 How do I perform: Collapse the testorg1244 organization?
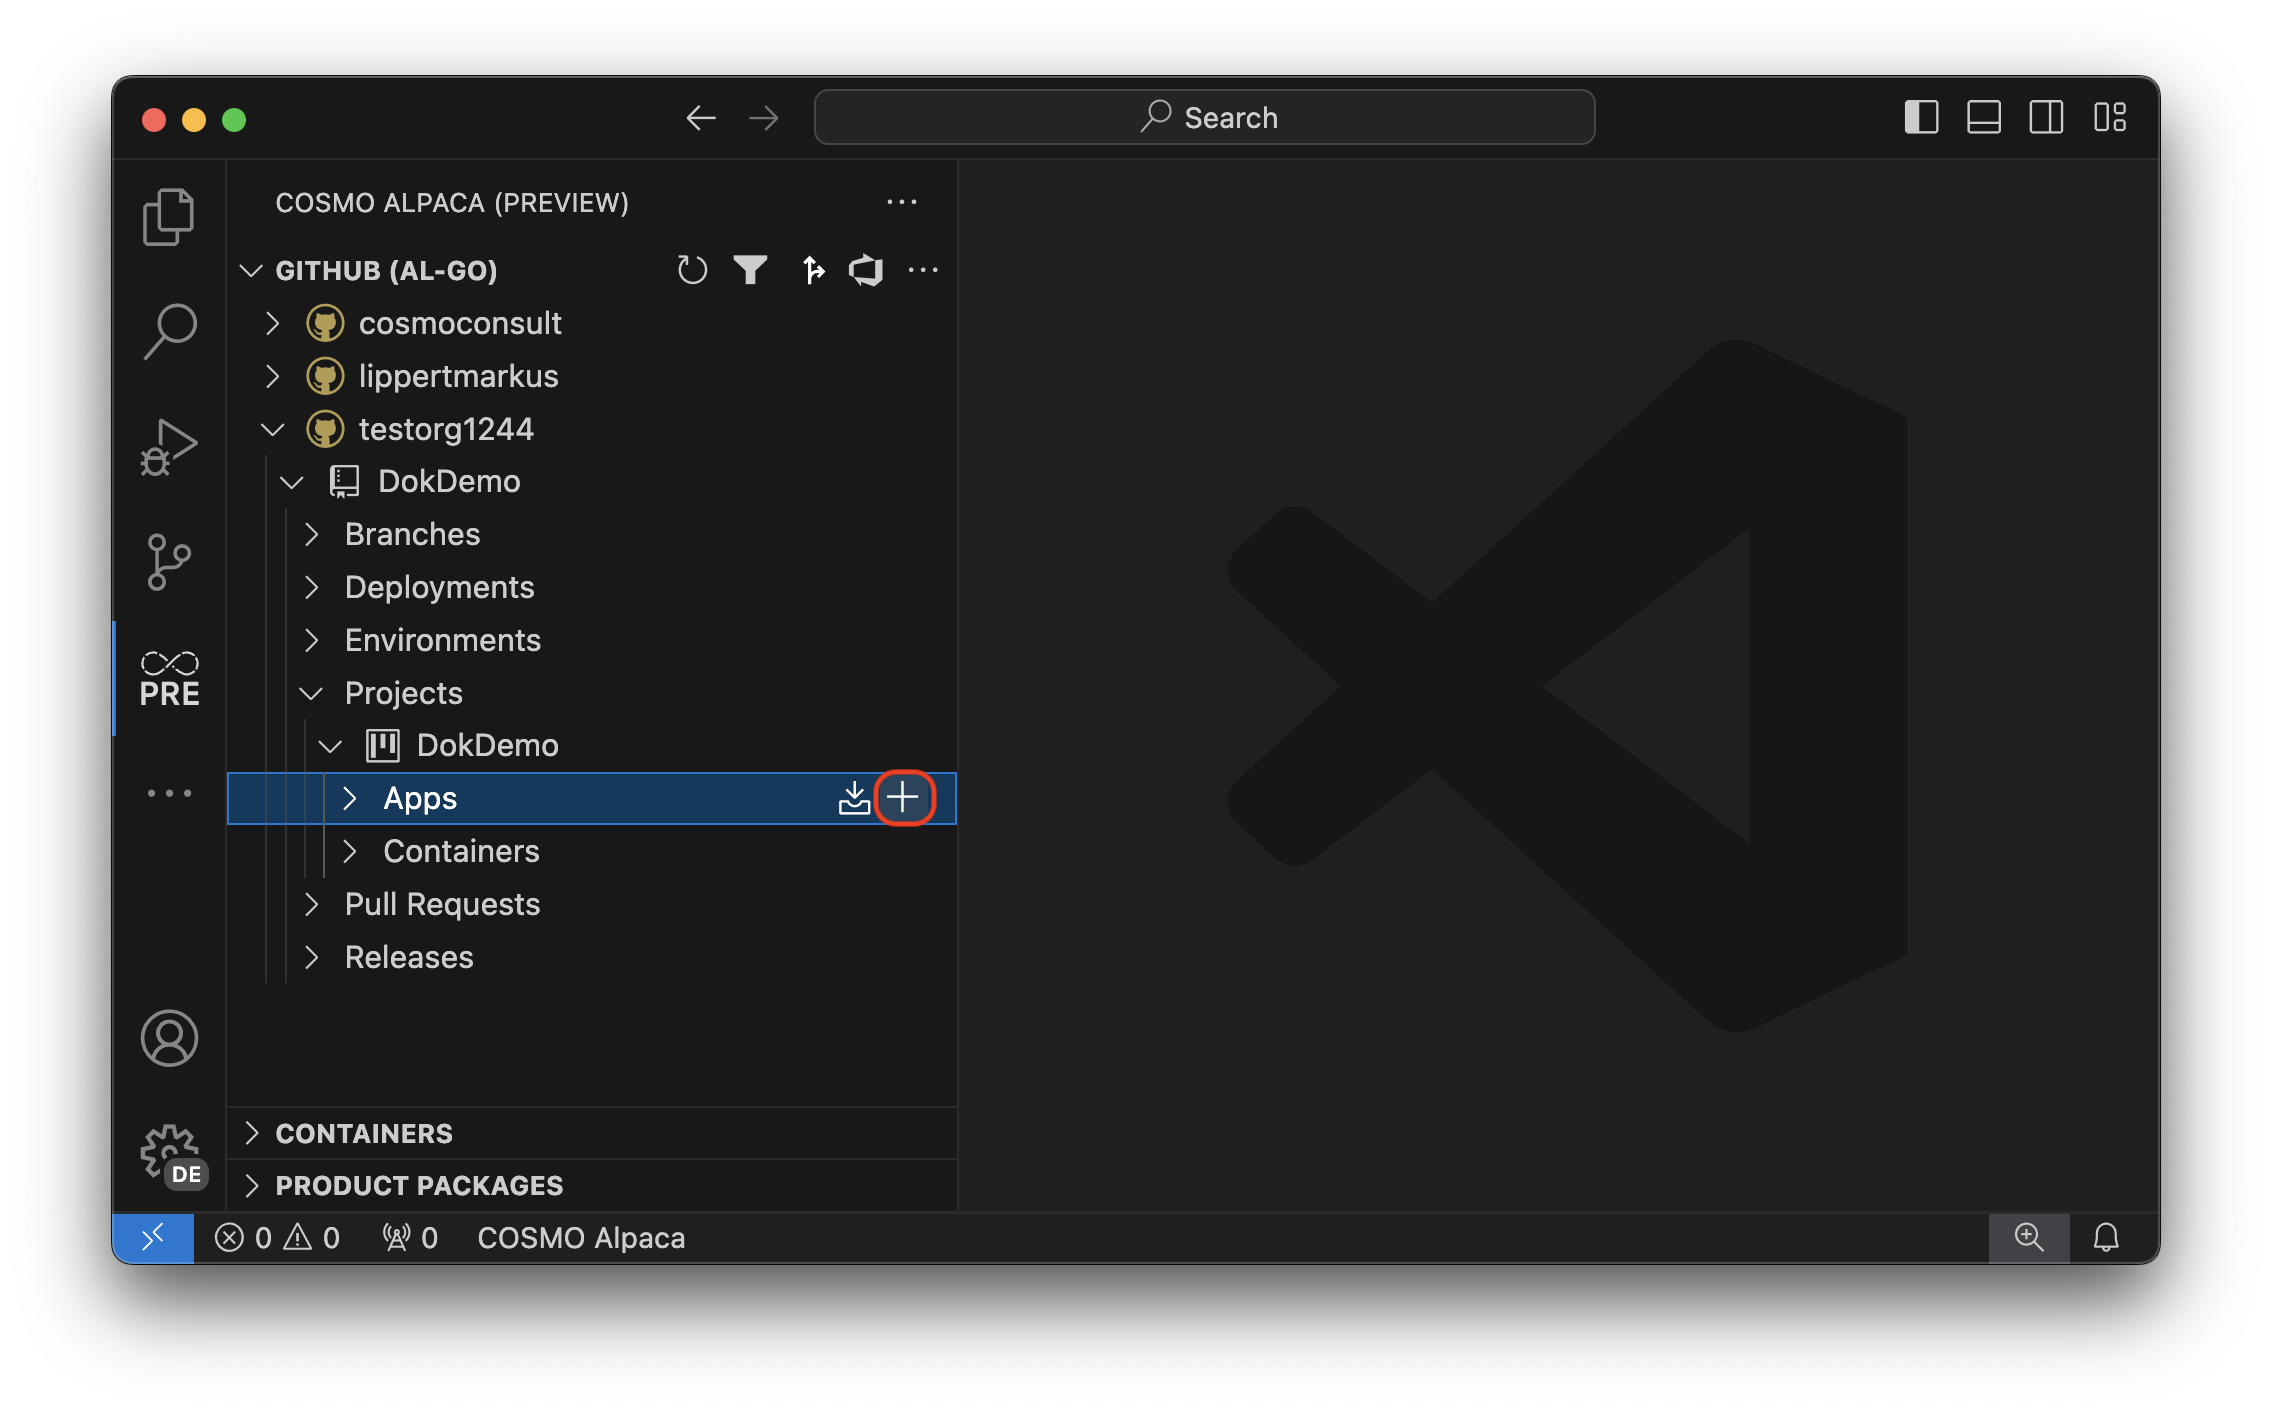tap(273, 428)
